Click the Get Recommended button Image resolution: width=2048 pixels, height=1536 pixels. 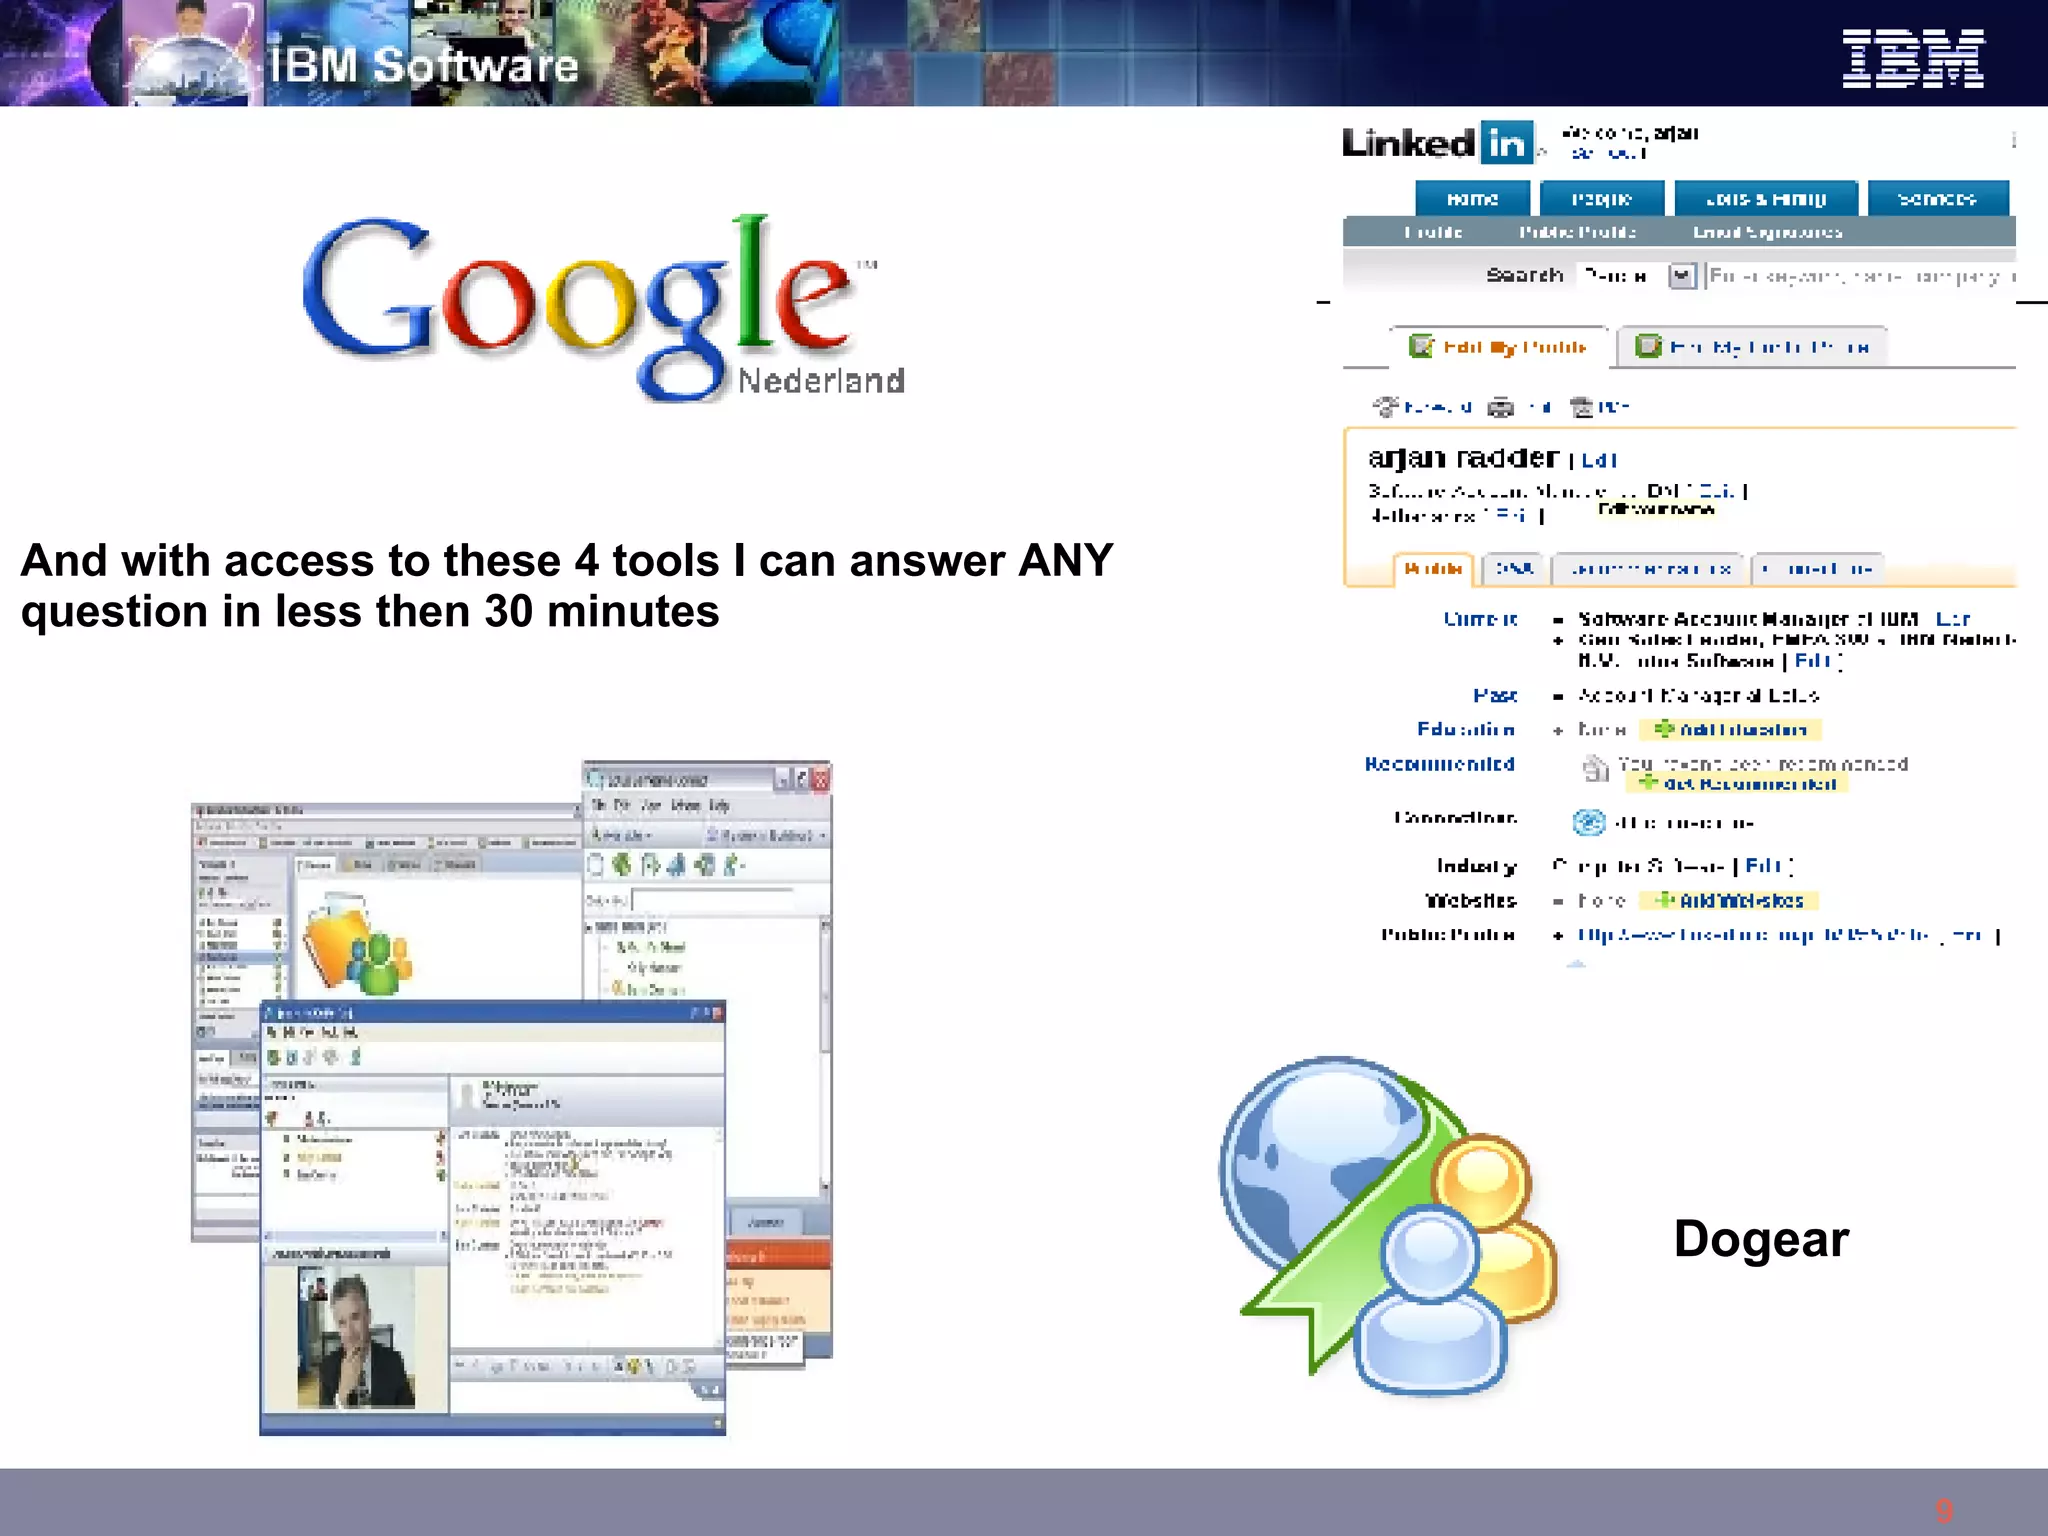1738,783
